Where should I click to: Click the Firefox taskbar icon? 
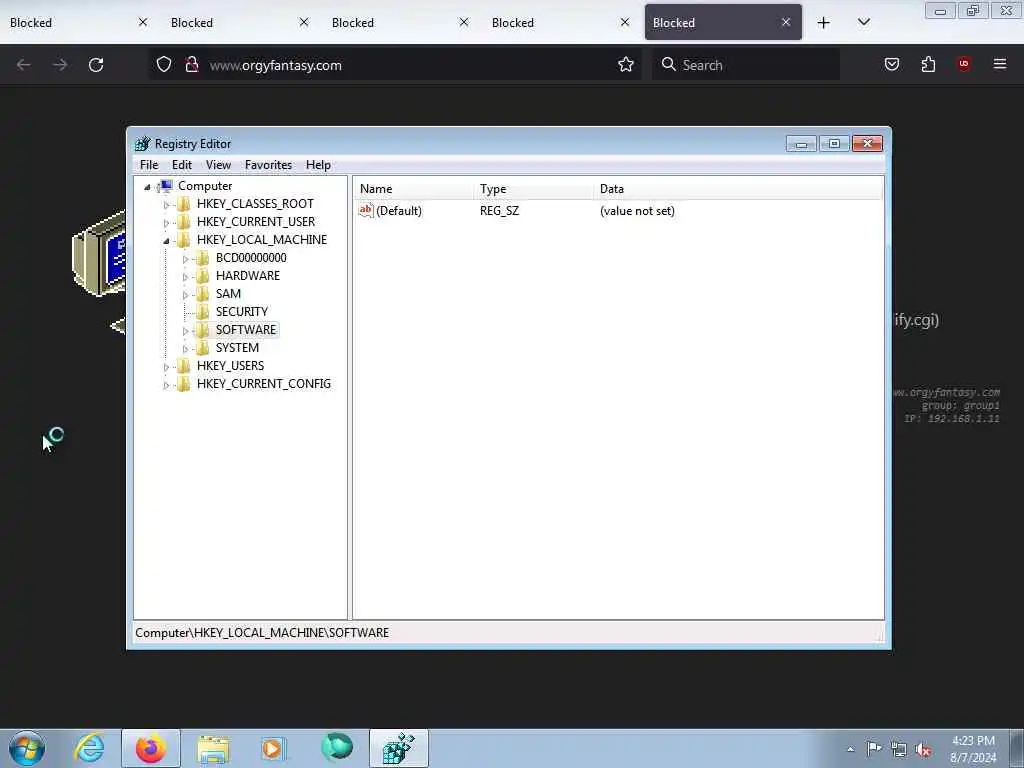click(150, 748)
